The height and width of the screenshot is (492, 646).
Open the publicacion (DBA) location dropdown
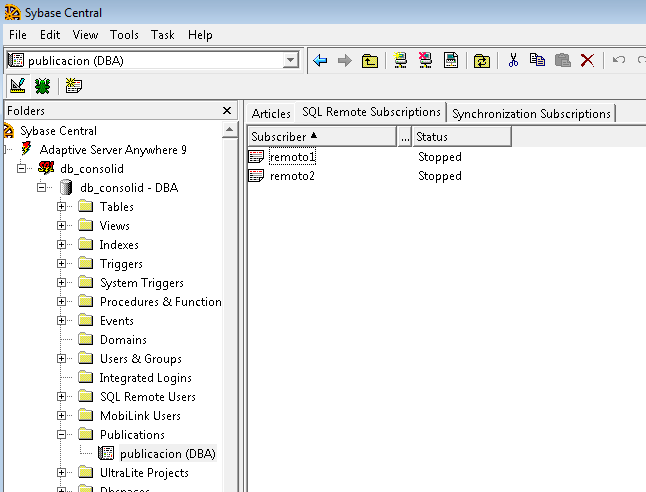291,61
